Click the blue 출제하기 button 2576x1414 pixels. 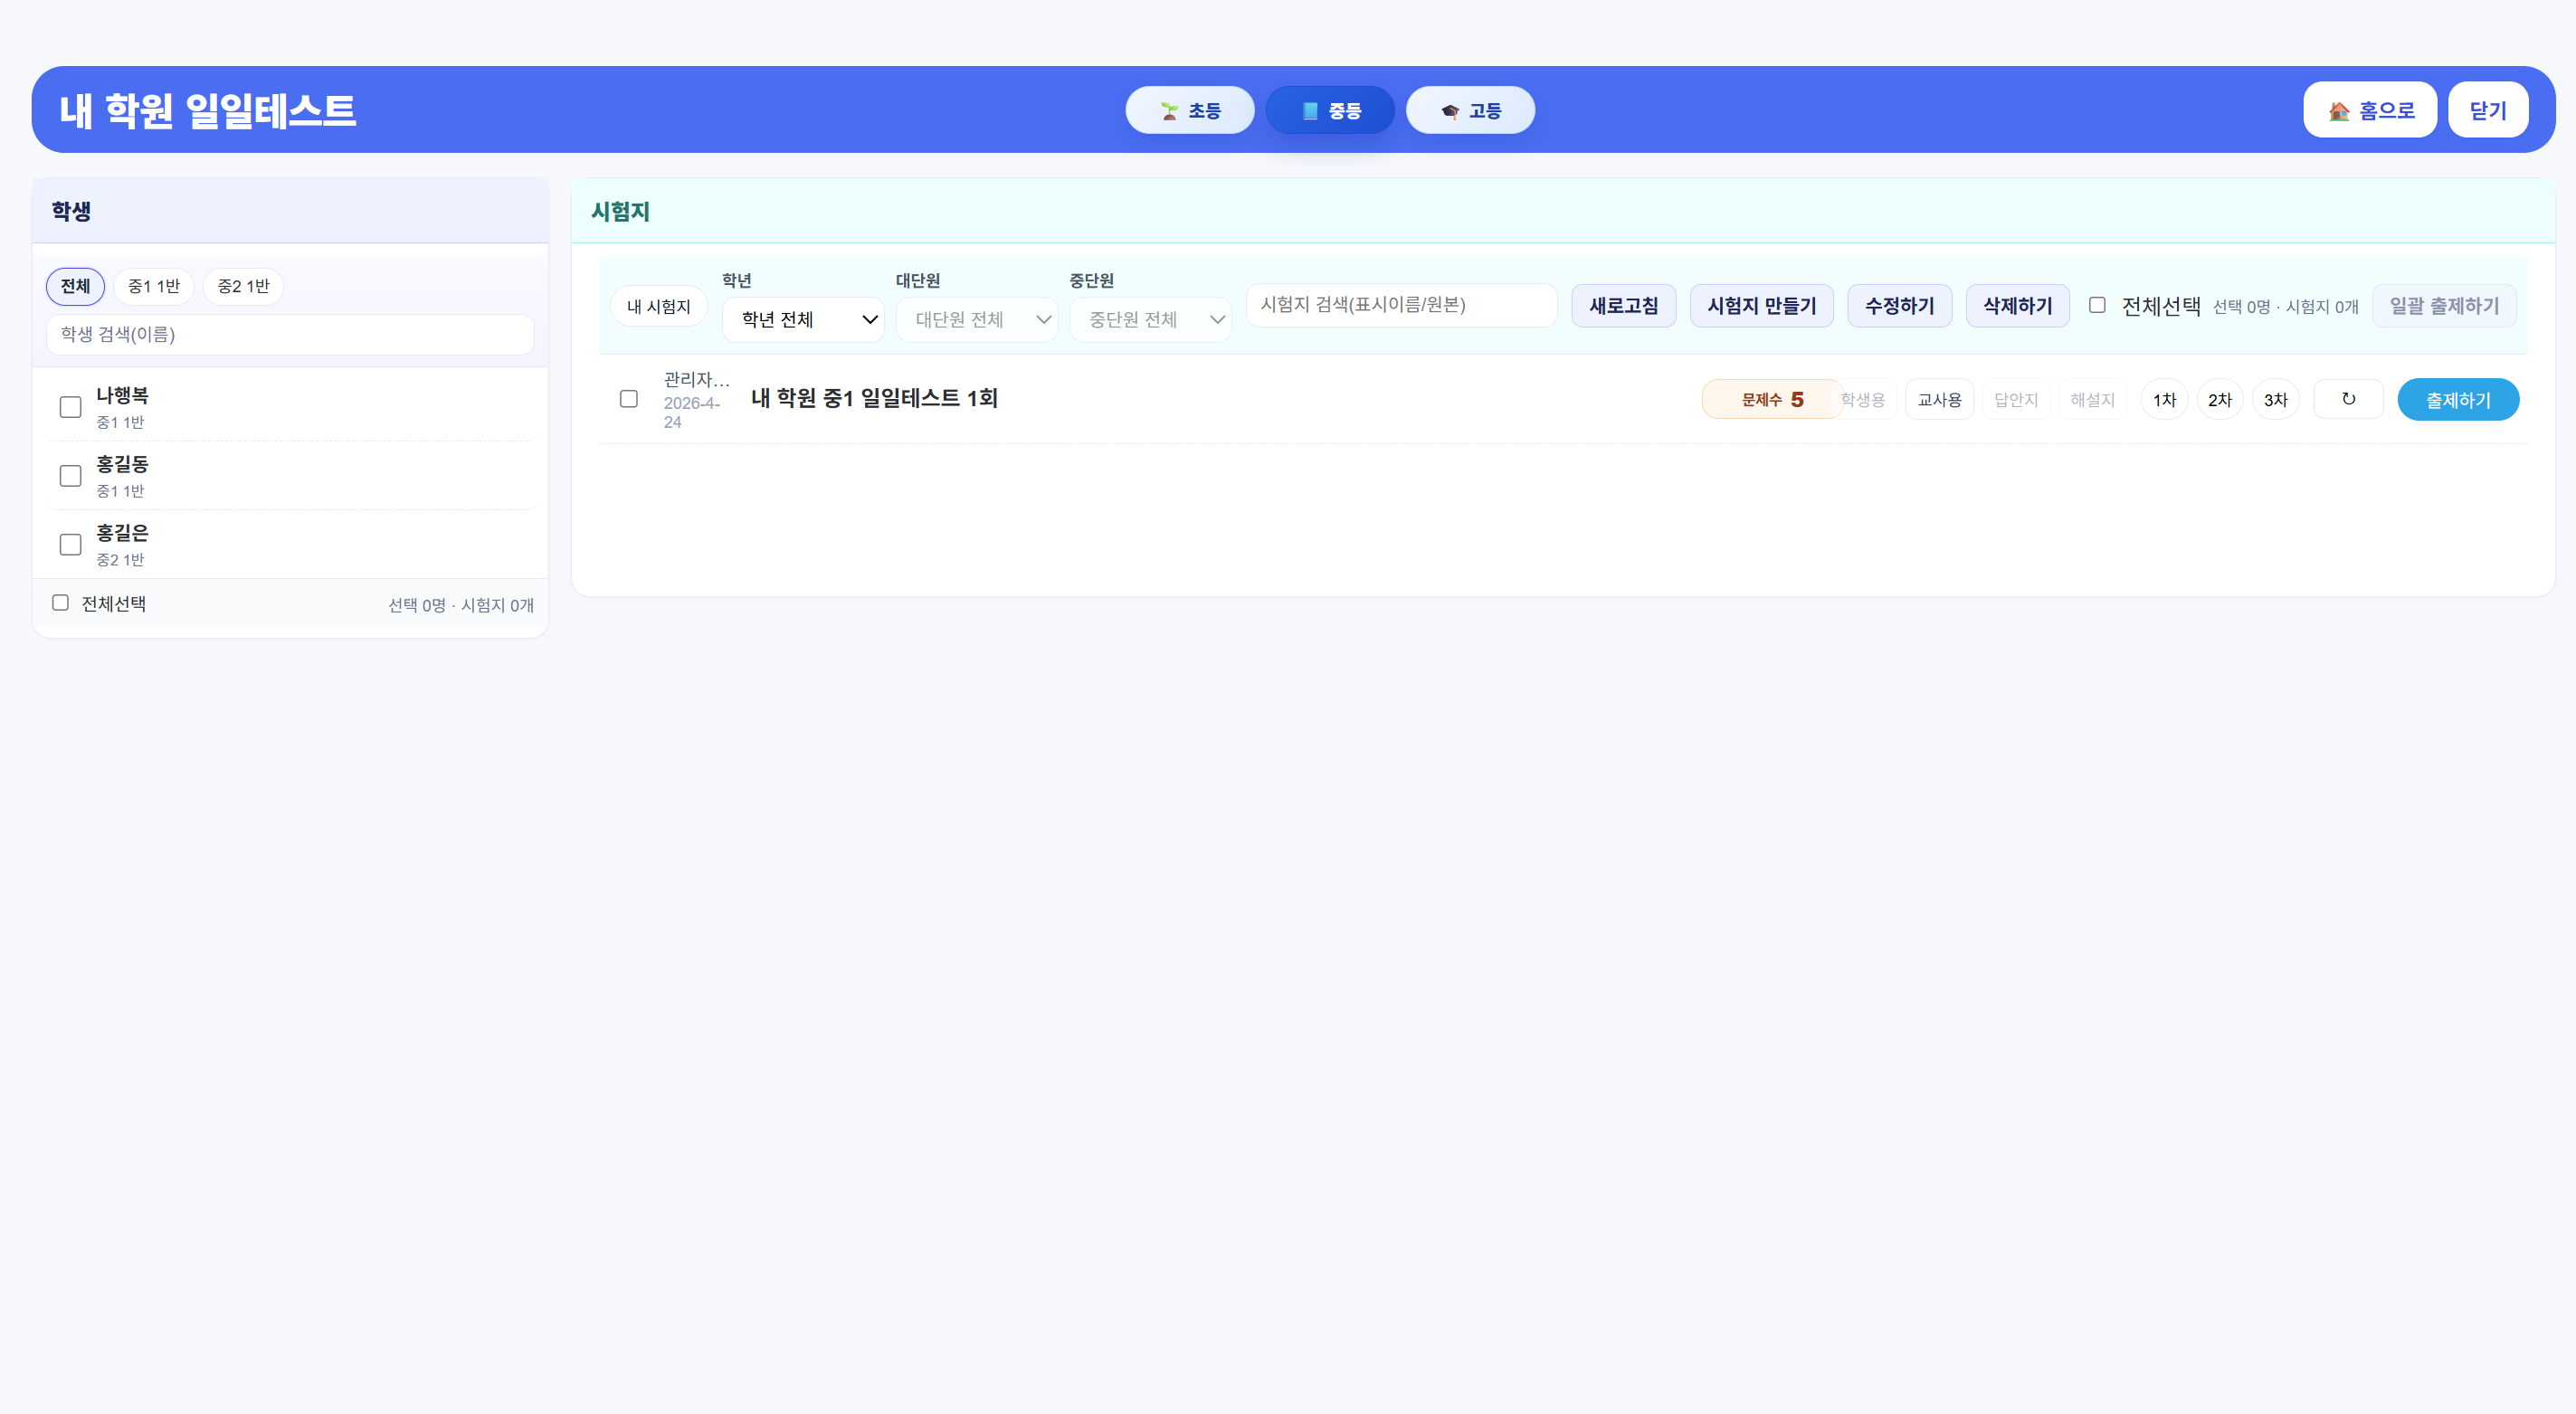2458,400
